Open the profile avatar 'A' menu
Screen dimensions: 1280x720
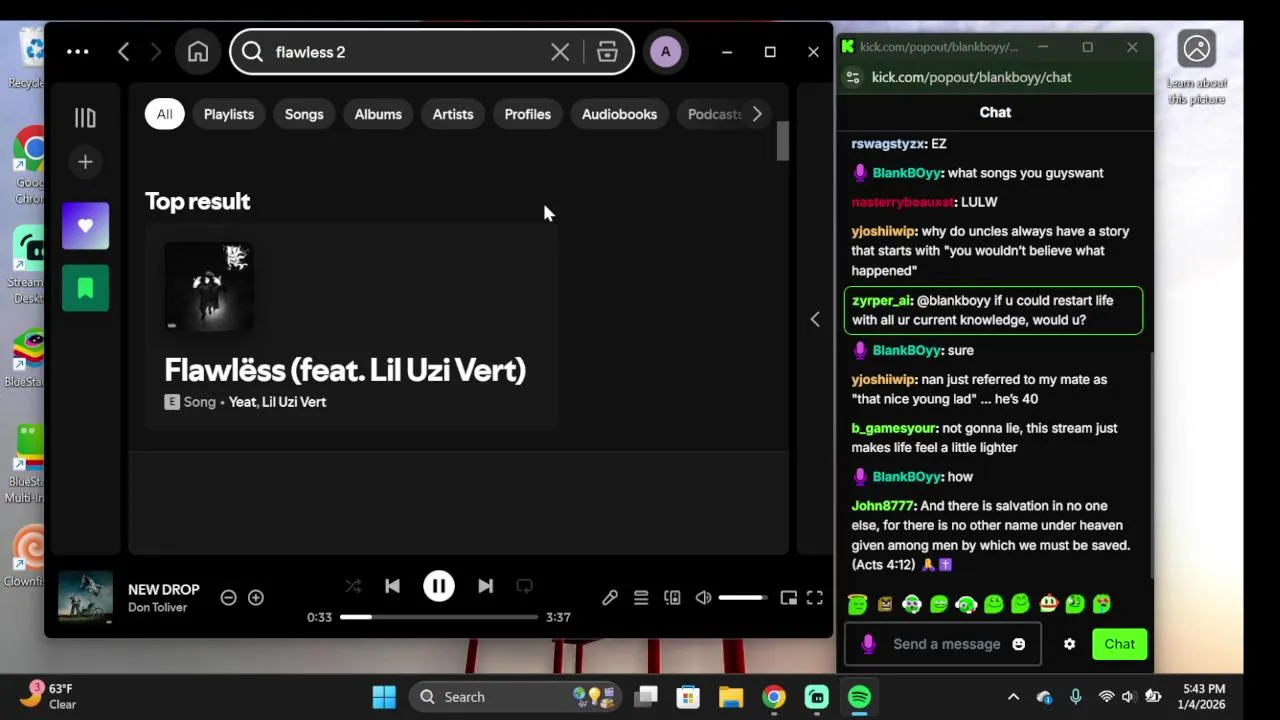pos(666,52)
